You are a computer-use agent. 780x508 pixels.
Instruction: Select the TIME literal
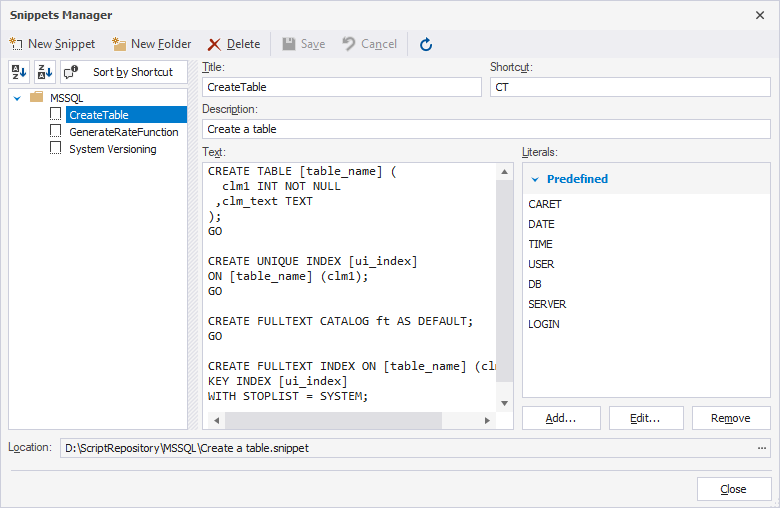point(540,244)
